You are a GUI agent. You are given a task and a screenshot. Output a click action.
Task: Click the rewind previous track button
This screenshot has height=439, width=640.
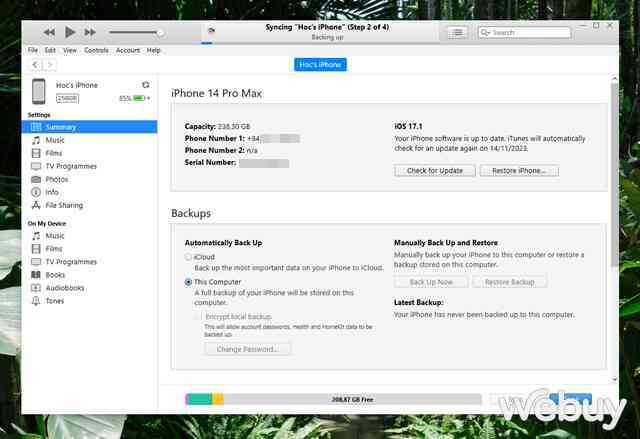(49, 32)
